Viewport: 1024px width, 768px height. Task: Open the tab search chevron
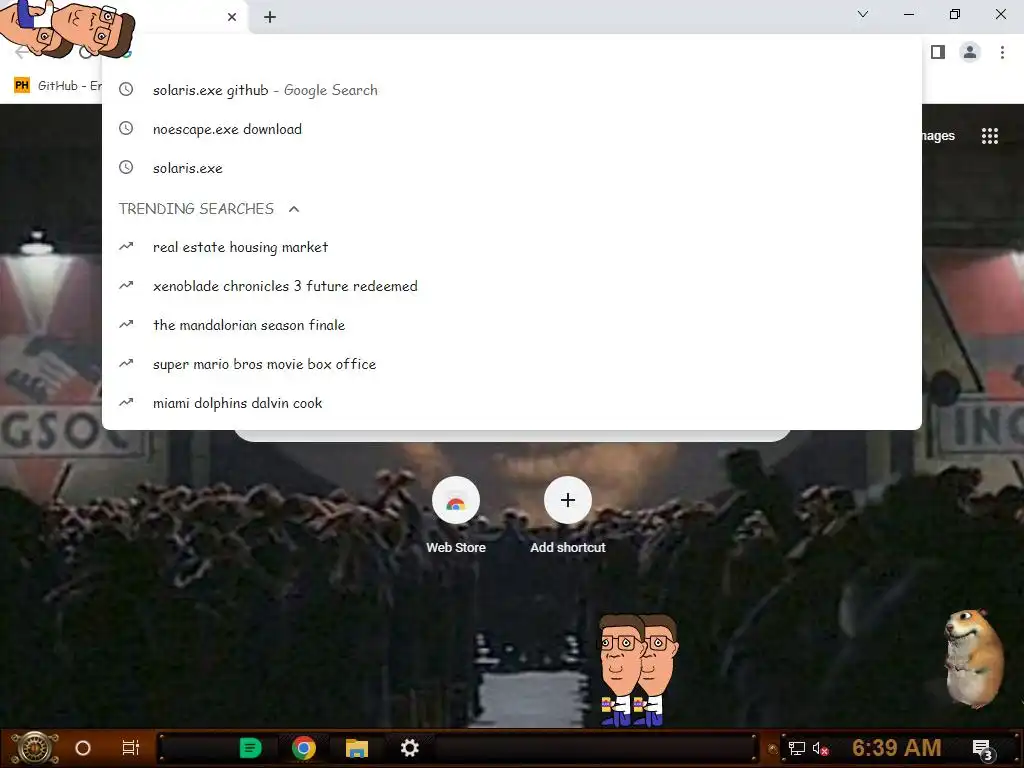pyautogui.click(x=863, y=14)
